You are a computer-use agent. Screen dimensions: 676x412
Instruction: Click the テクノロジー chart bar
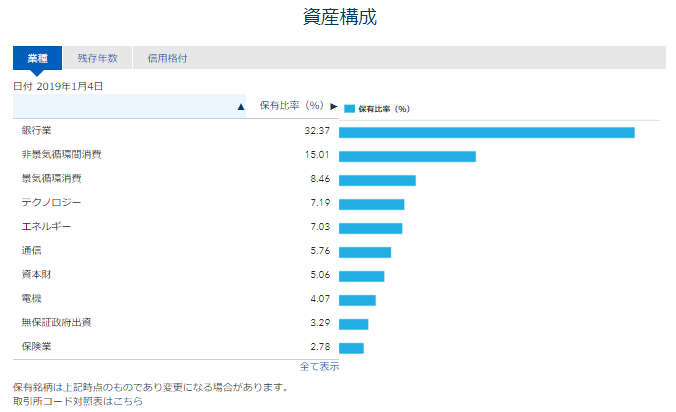pyautogui.click(x=372, y=205)
